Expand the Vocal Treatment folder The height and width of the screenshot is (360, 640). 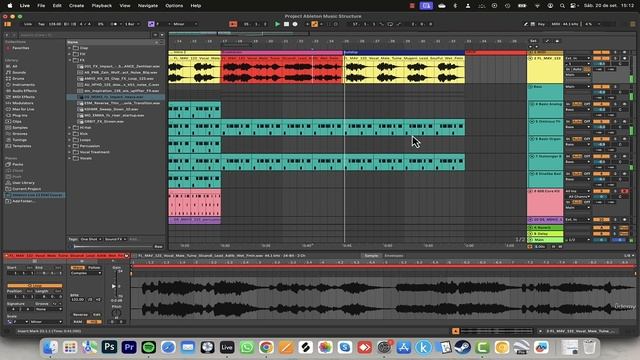click(70, 152)
